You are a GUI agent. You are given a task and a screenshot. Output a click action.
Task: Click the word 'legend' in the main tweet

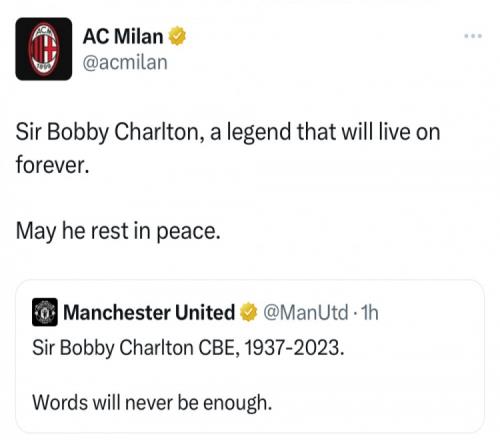[259, 133]
